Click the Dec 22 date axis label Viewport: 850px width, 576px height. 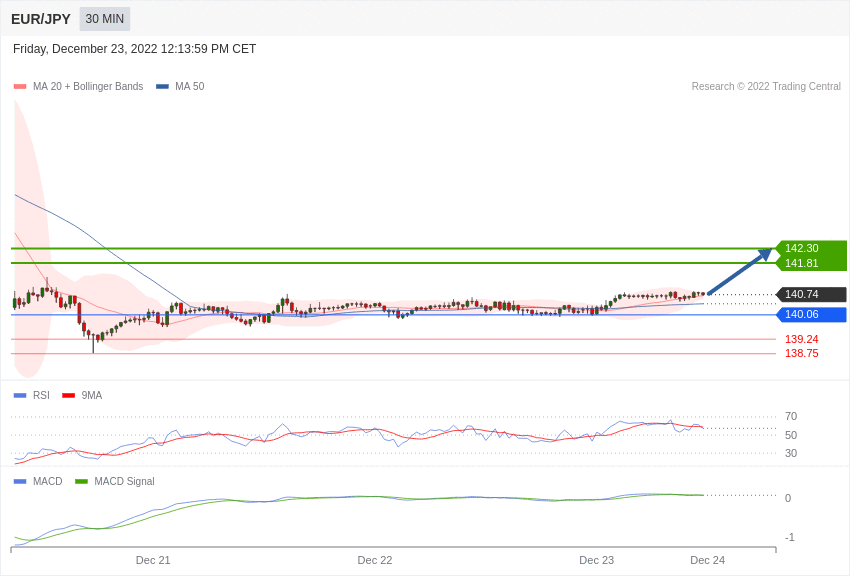tap(375, 560)
